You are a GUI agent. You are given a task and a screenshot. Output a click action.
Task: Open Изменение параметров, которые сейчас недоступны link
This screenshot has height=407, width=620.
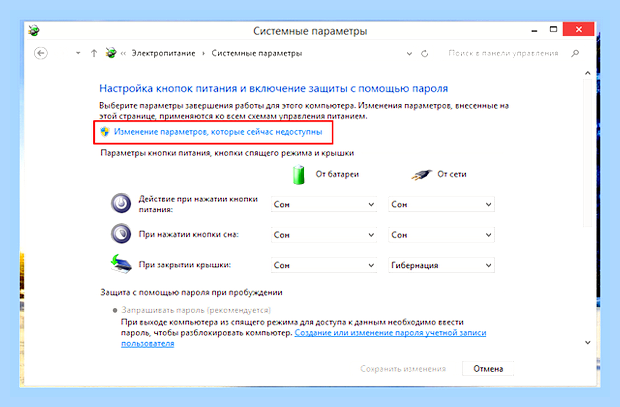pos(218,132)
